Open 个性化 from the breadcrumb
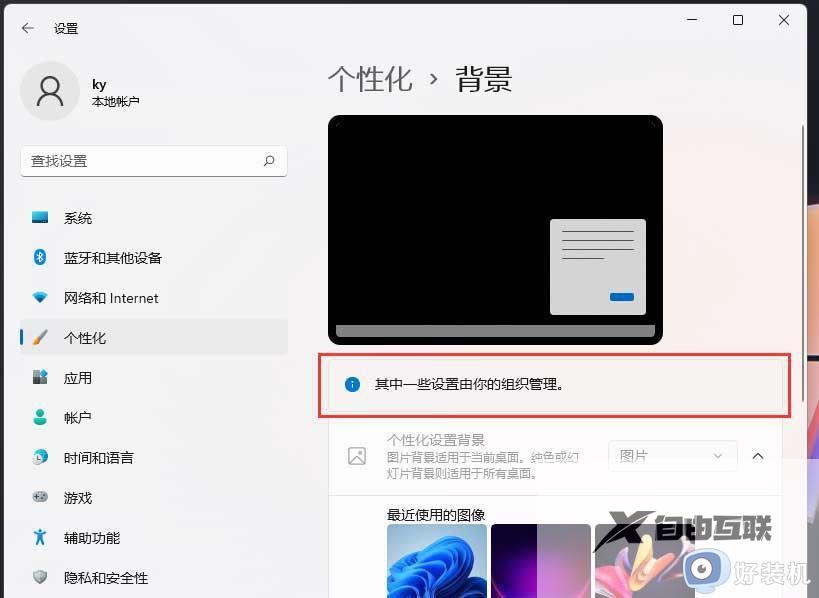Viewport: 819px width, 598px height. click(370, 80)
